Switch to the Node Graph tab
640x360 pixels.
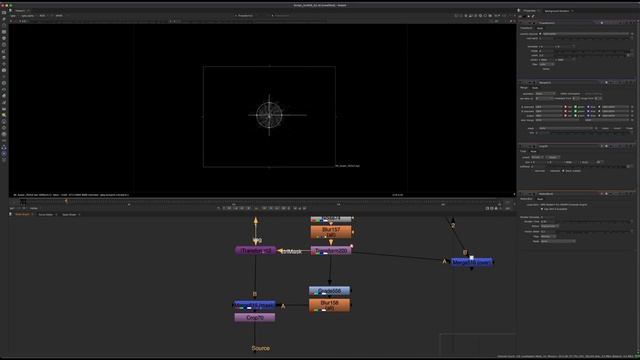point(22,214)
